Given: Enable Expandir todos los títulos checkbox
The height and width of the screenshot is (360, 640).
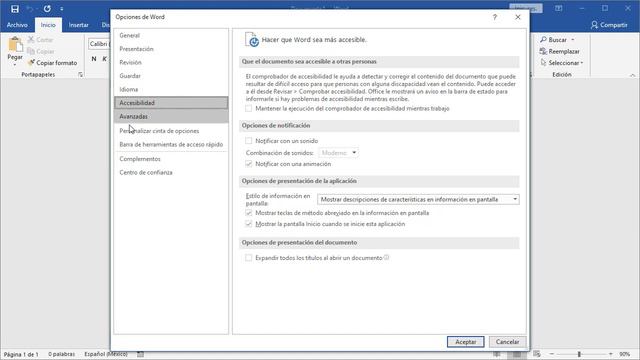Looking at the screenshot, I should click(249, 258).
